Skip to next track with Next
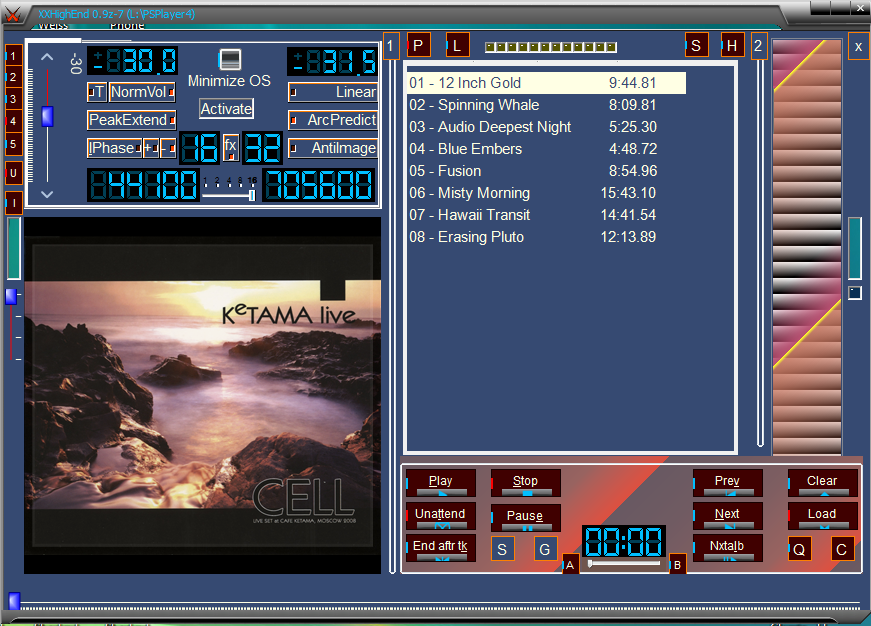The height and width of the screenshot is (626, 871). point(728,516)
